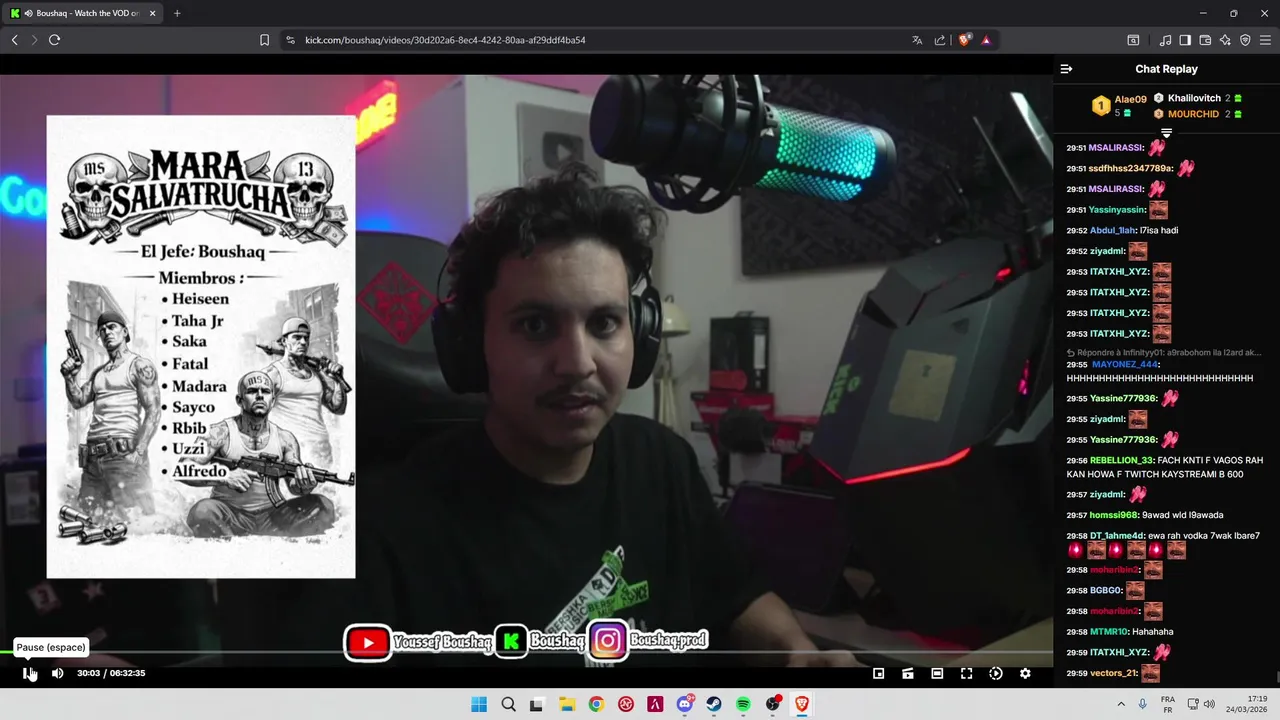Click homssi968 chat username

point(1114,515)
